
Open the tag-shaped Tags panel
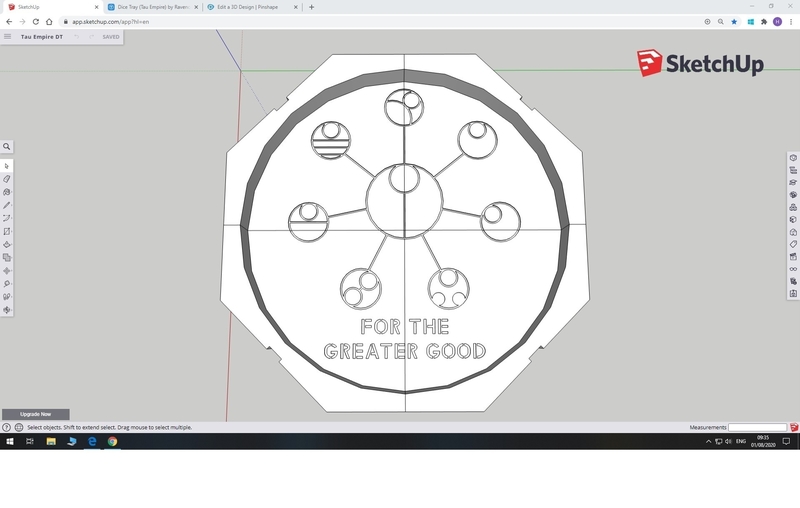793,244
